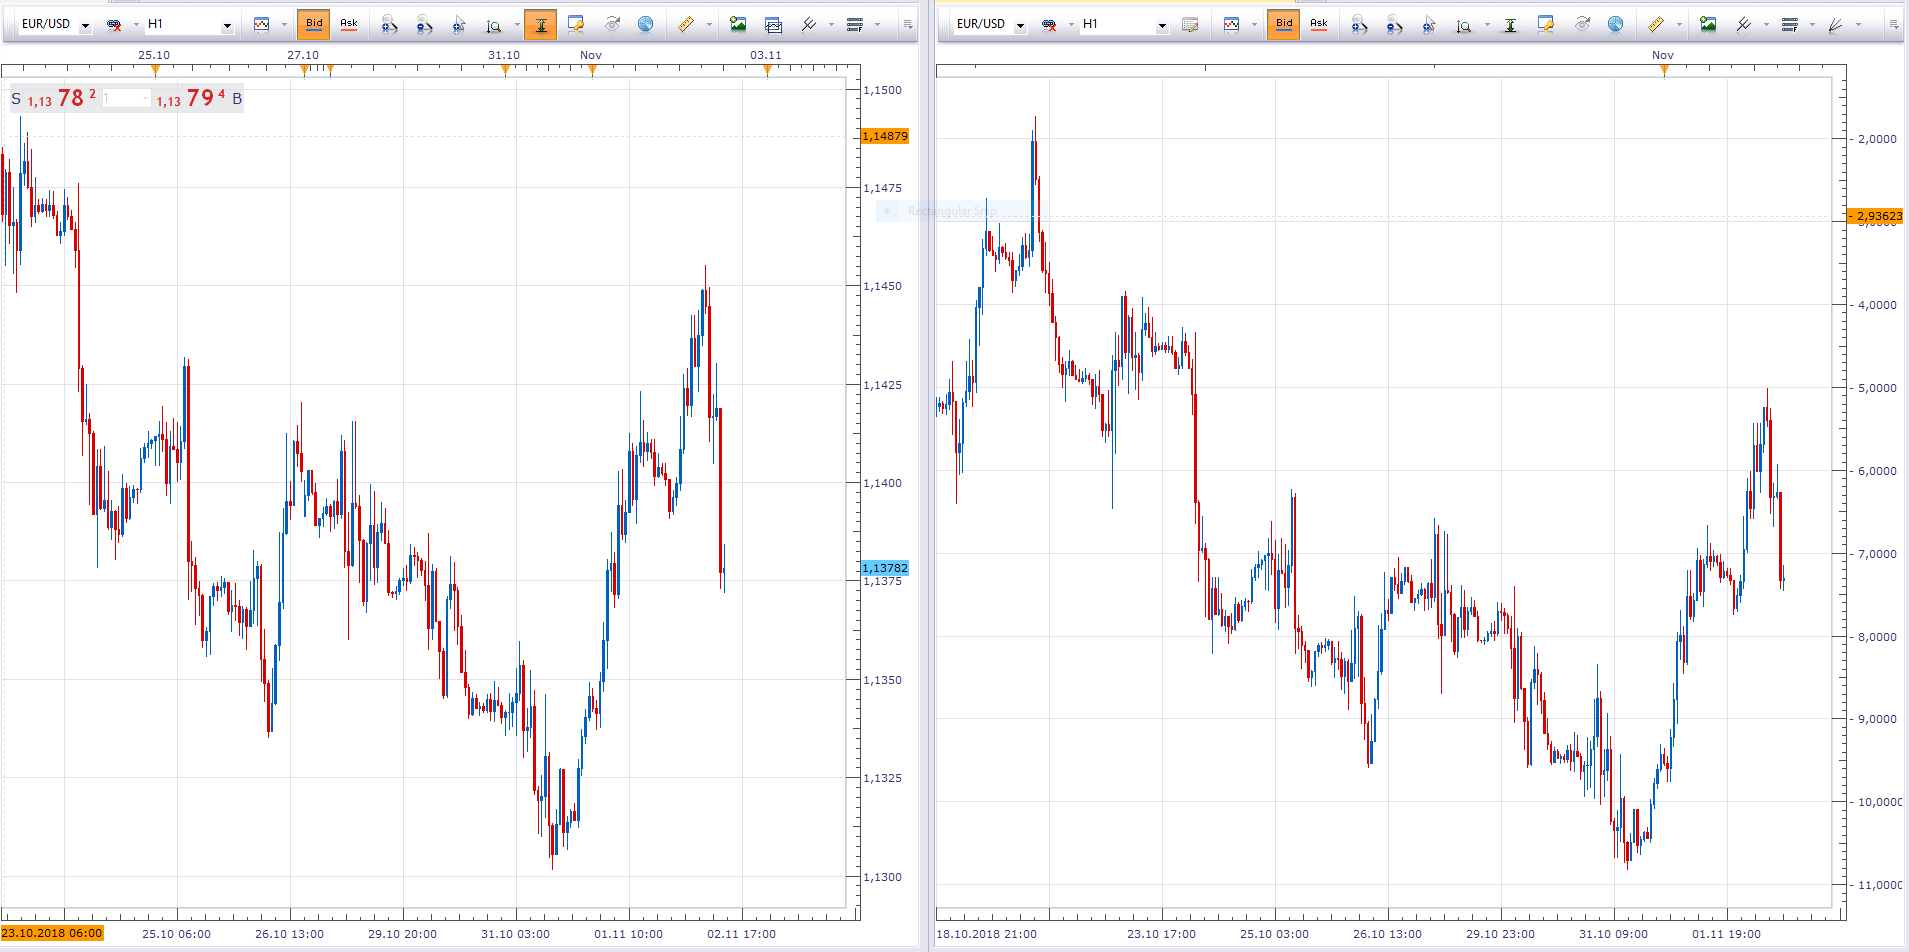Toggle Bid price in right chart toolbar

(x=1284, y=24)
